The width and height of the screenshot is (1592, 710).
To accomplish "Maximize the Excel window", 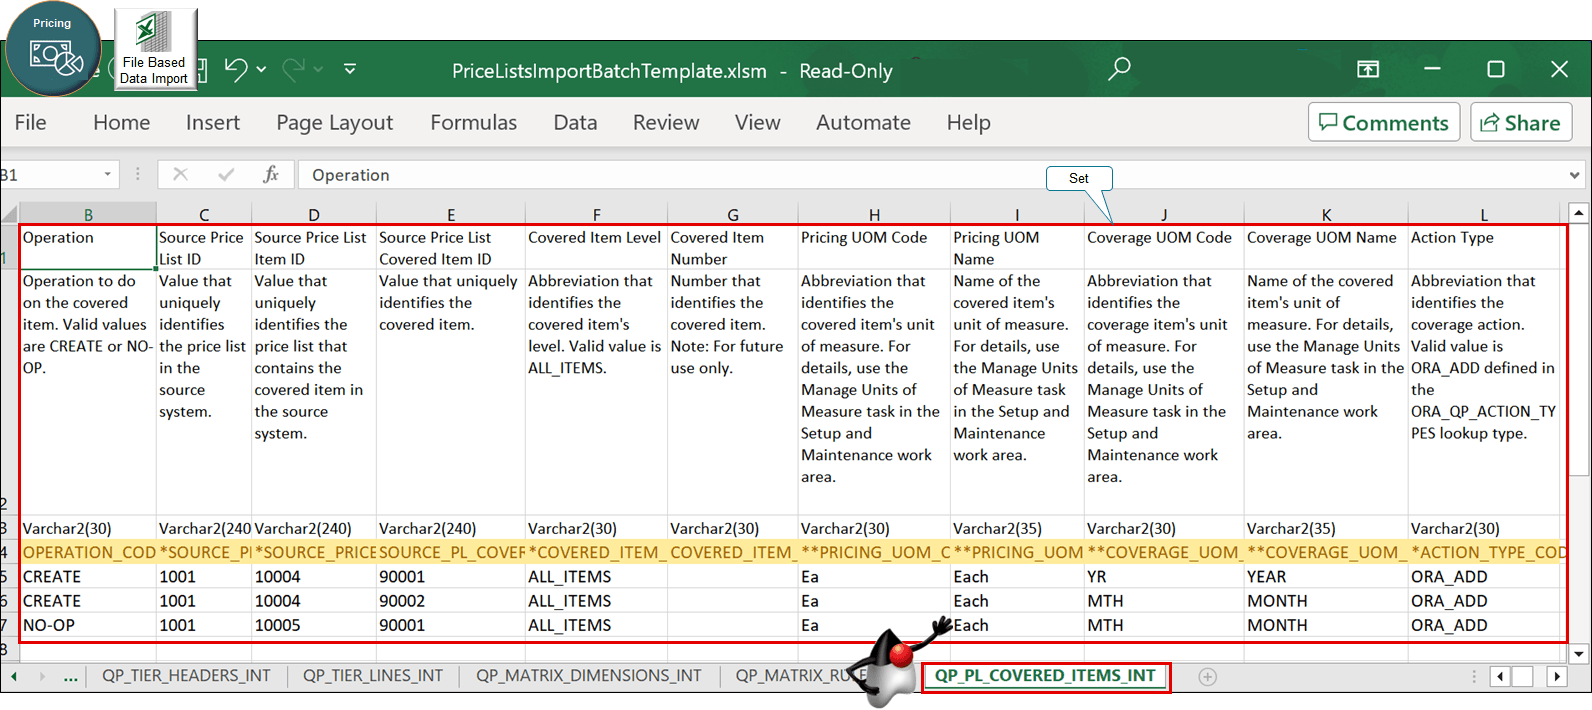I will click(x=1496, y=69).
